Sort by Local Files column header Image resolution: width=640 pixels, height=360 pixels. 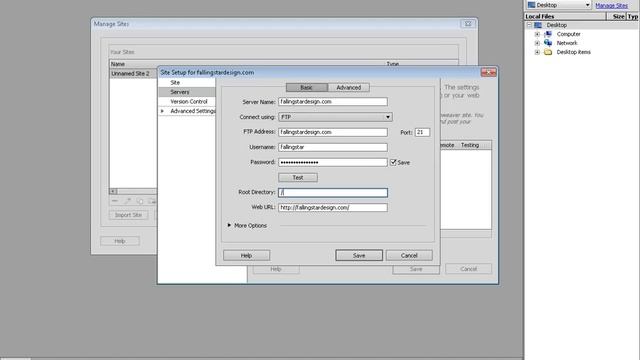(x=565, y=16)
